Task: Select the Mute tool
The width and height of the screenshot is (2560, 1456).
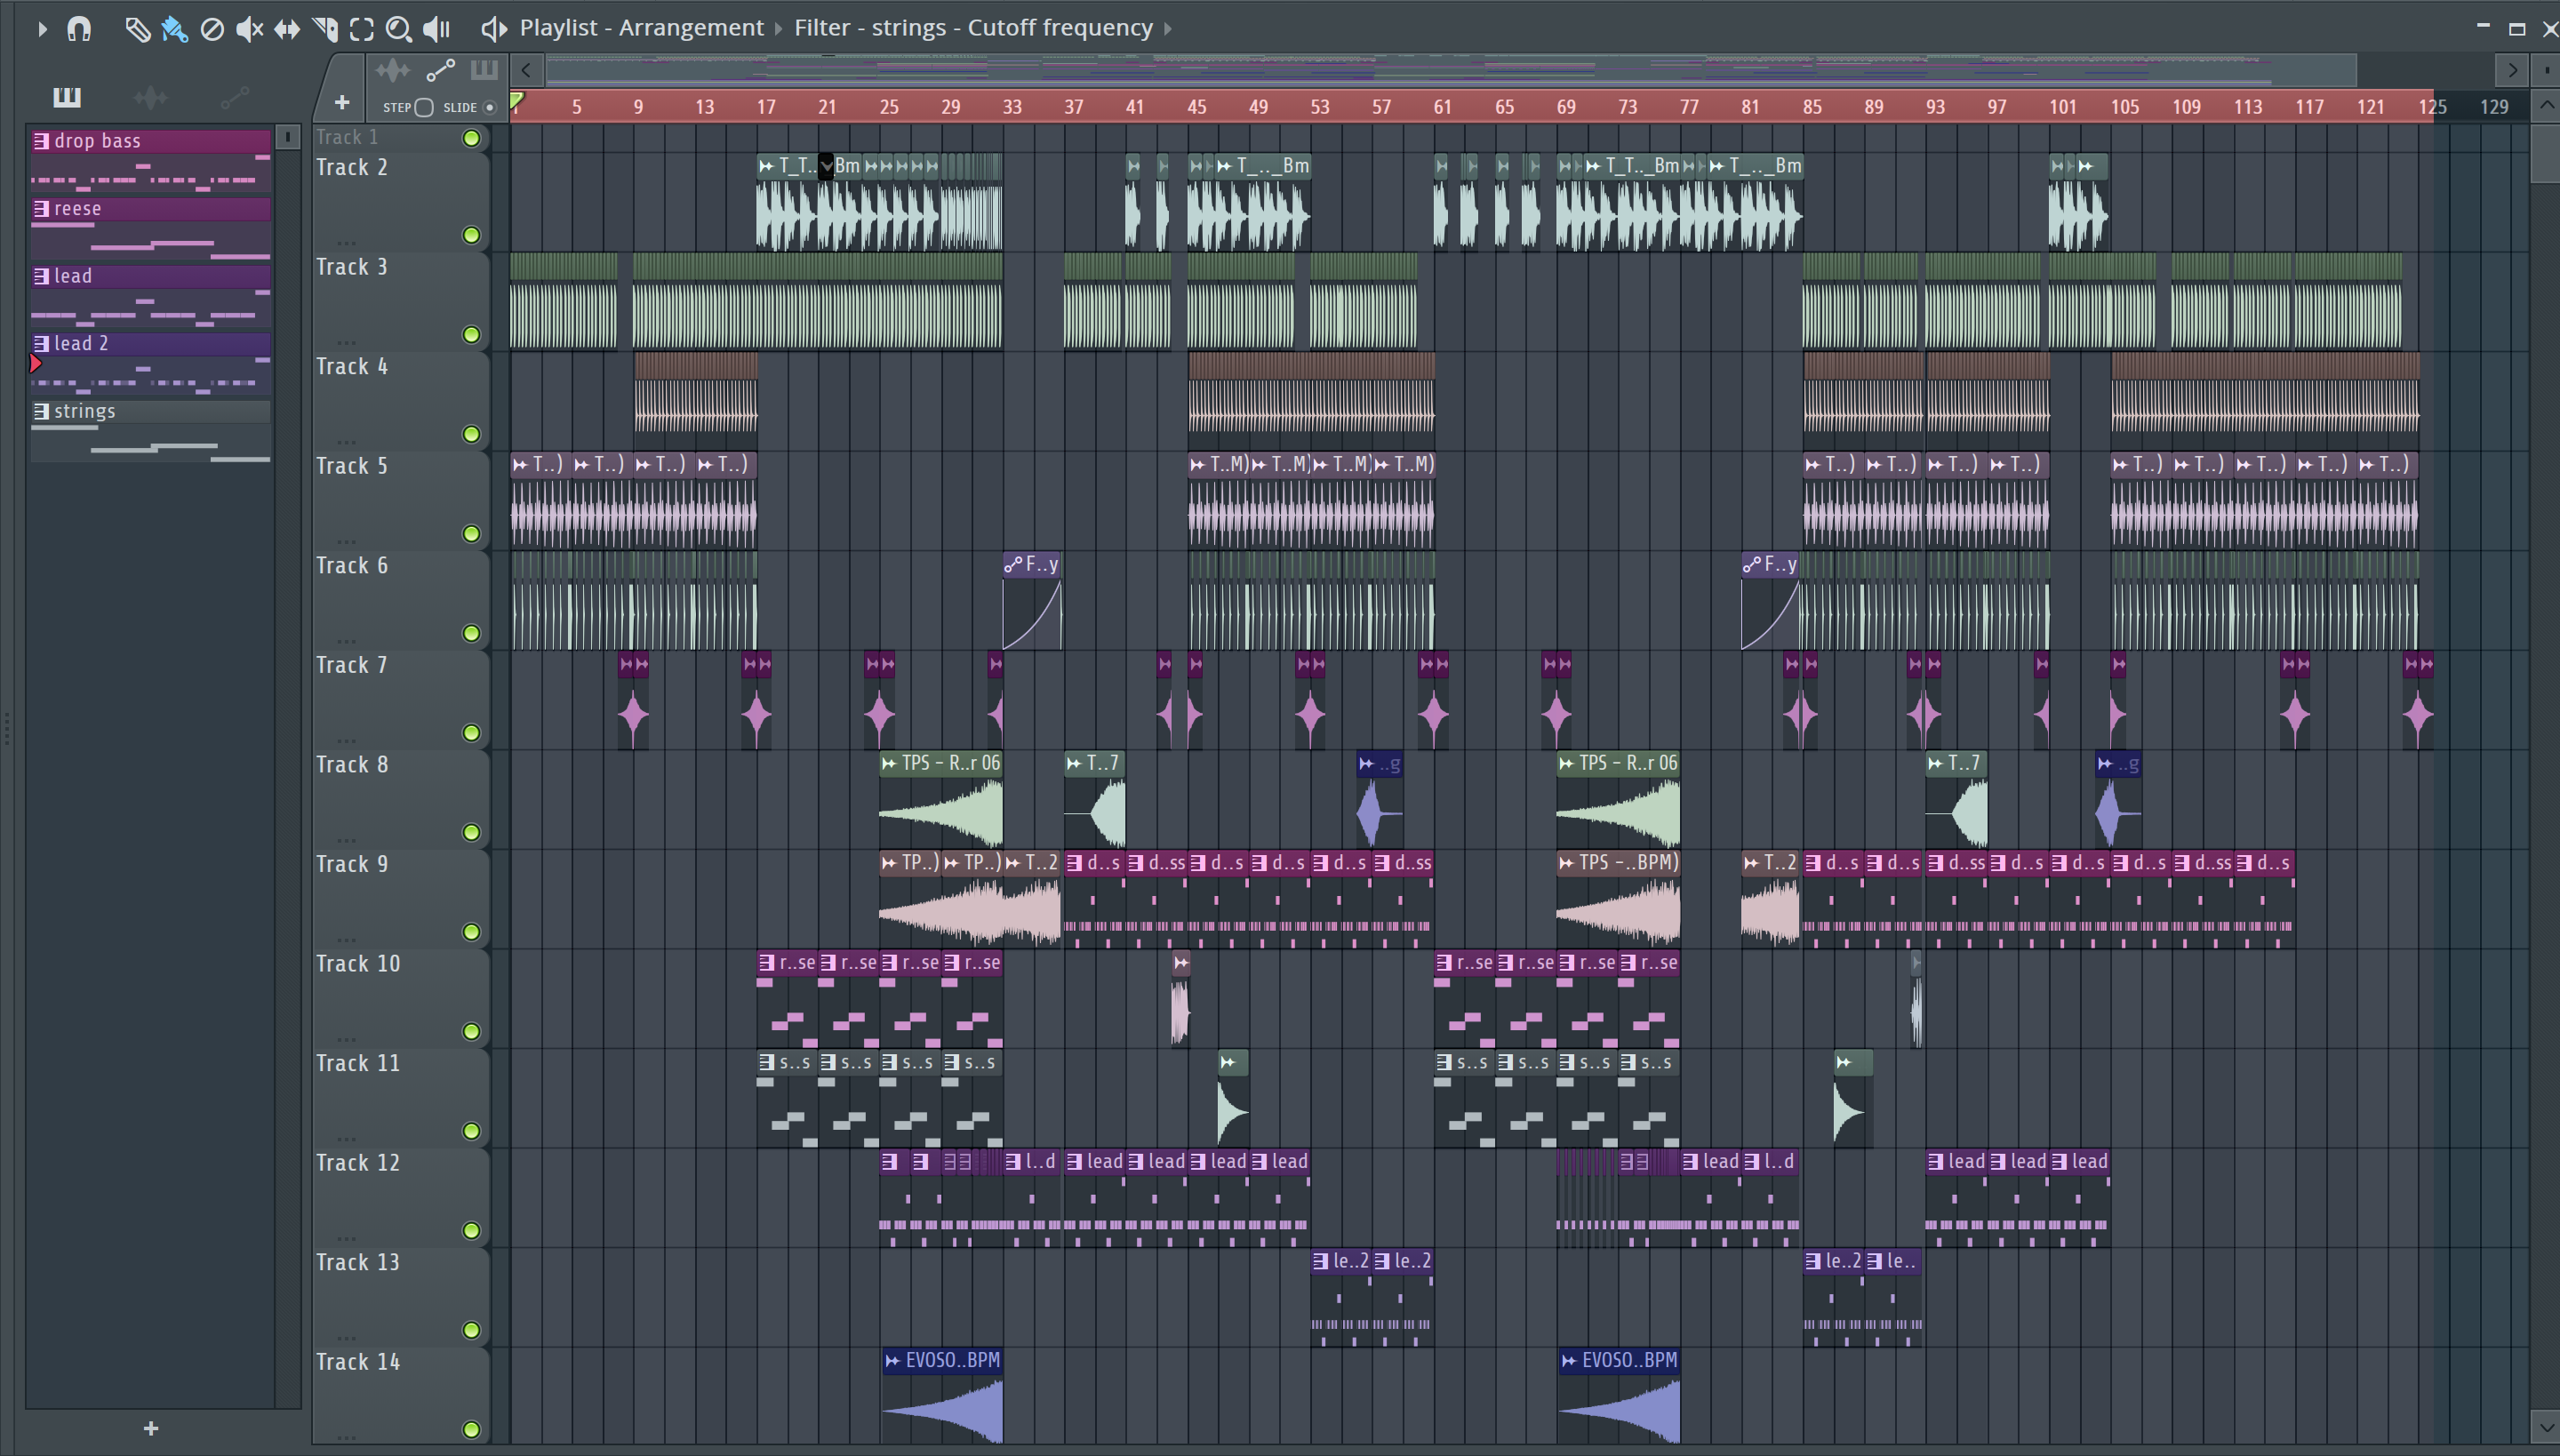Action: tap(249, 29)
